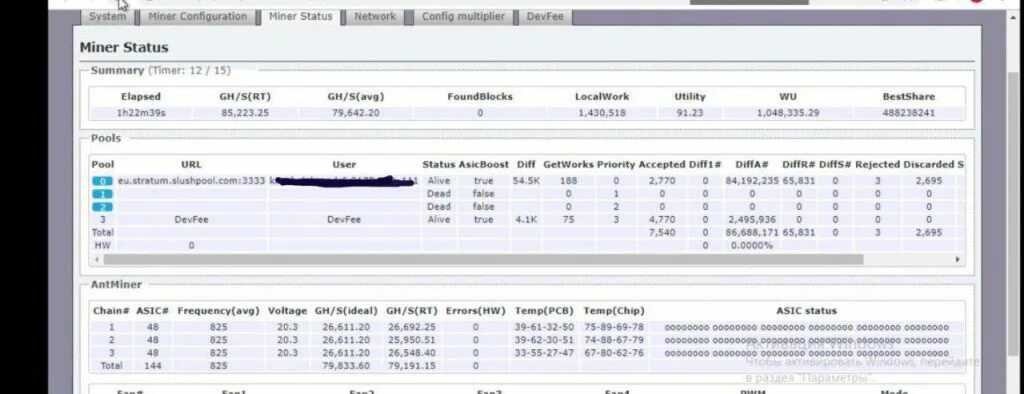Select the Miner Status tab
The image size is (1024, 394).
(x=300, y=17)
